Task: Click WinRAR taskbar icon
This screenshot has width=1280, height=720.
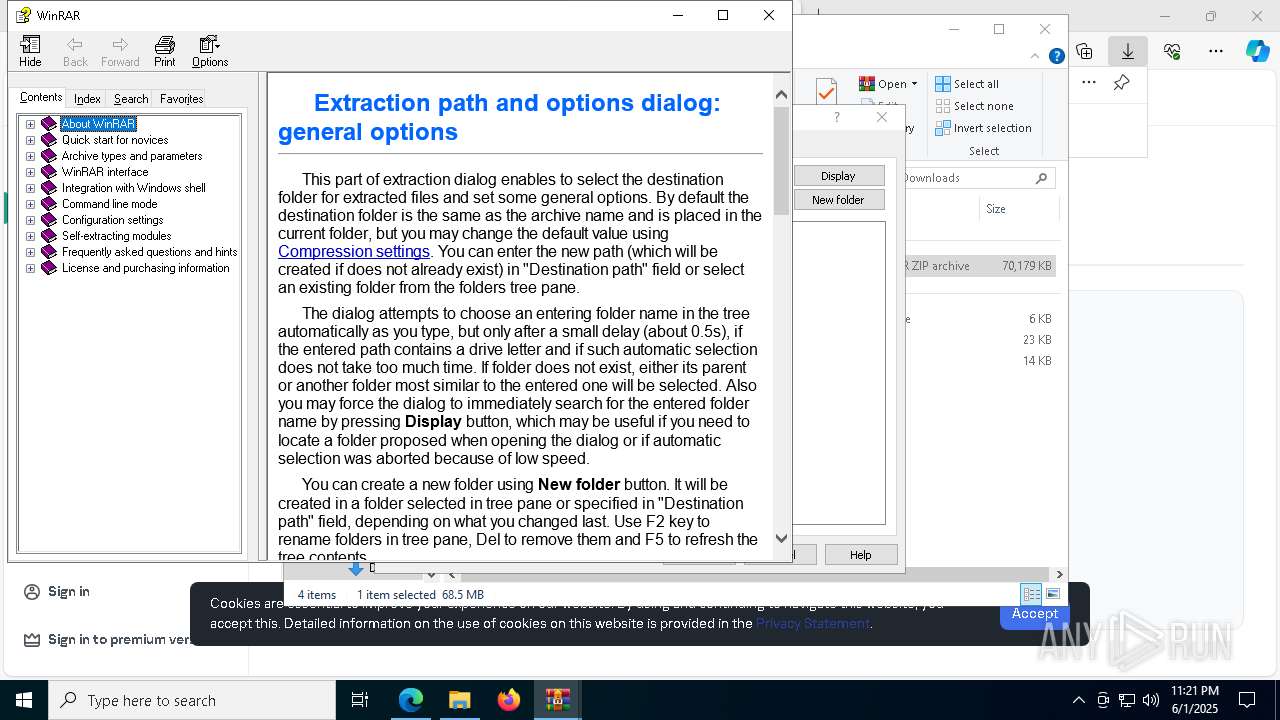Action: click(x=558, y=700)
